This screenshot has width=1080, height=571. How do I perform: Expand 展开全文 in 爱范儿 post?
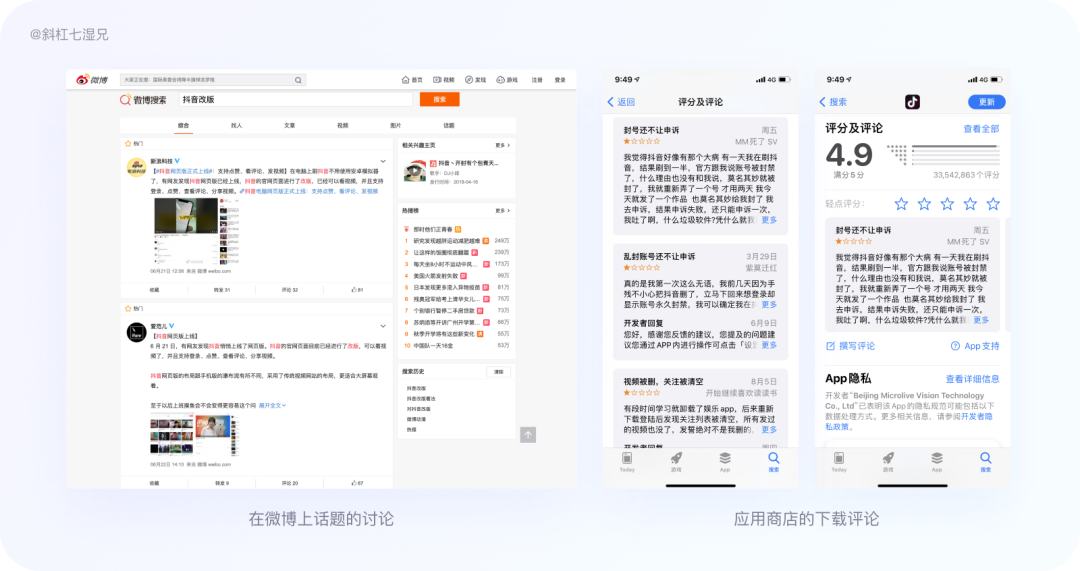(272, 406)
